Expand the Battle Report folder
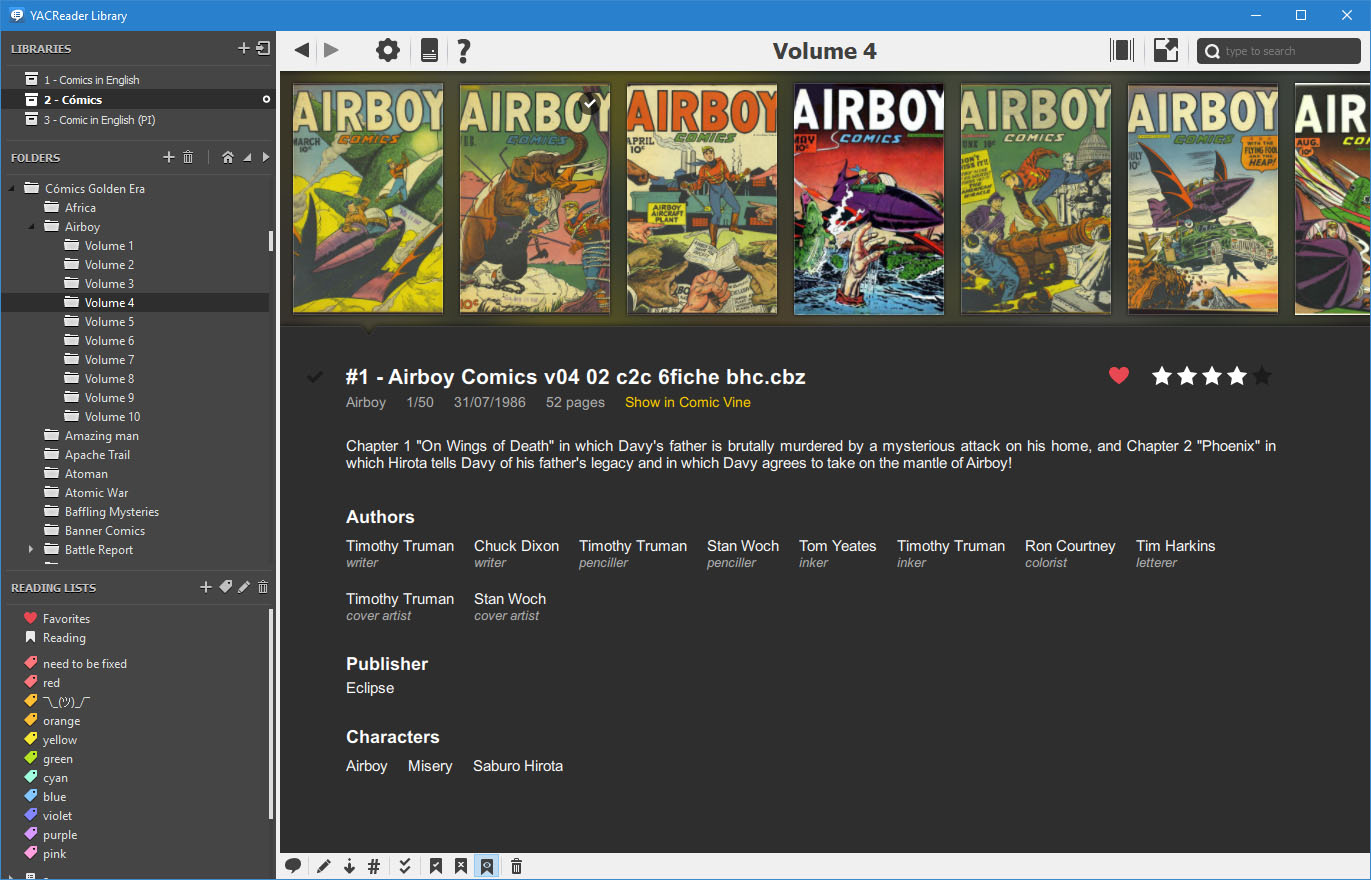 [x=31, y=550]
